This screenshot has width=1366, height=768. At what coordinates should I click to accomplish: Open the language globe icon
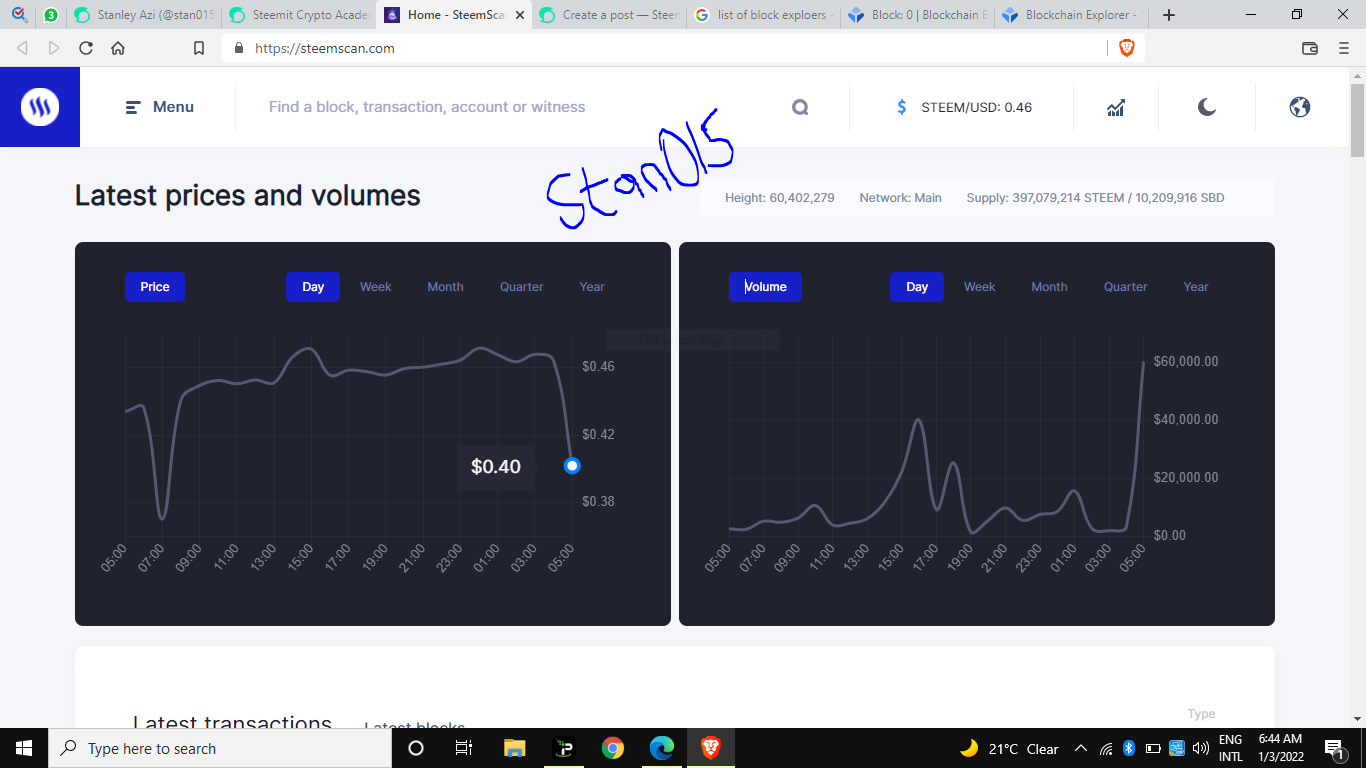click(x=1300, y=107)
